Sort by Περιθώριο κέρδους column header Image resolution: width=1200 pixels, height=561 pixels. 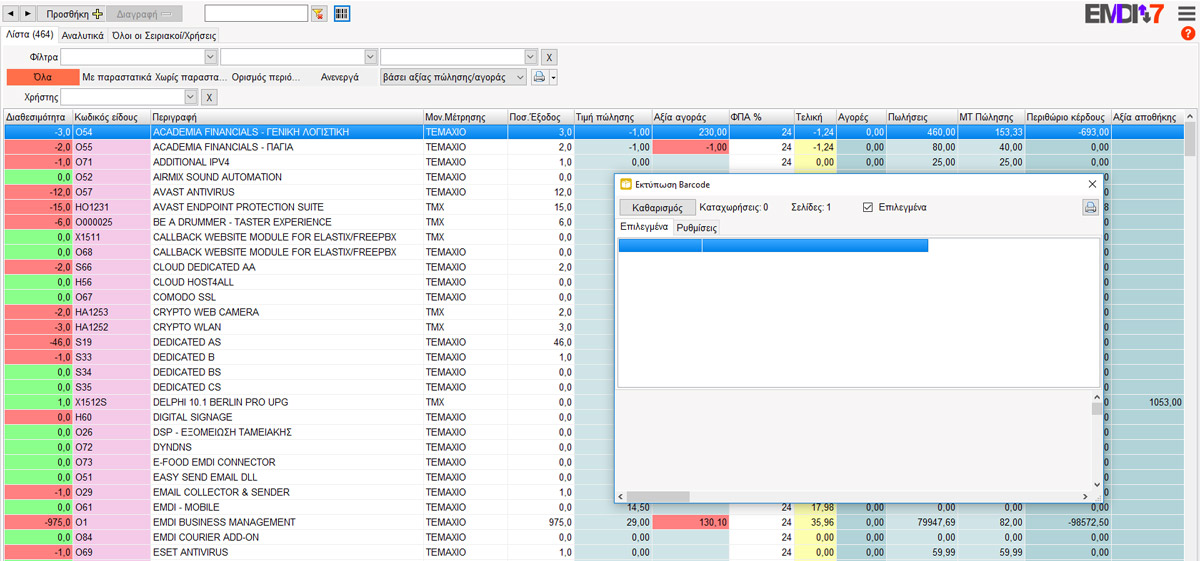point(1067,117)
